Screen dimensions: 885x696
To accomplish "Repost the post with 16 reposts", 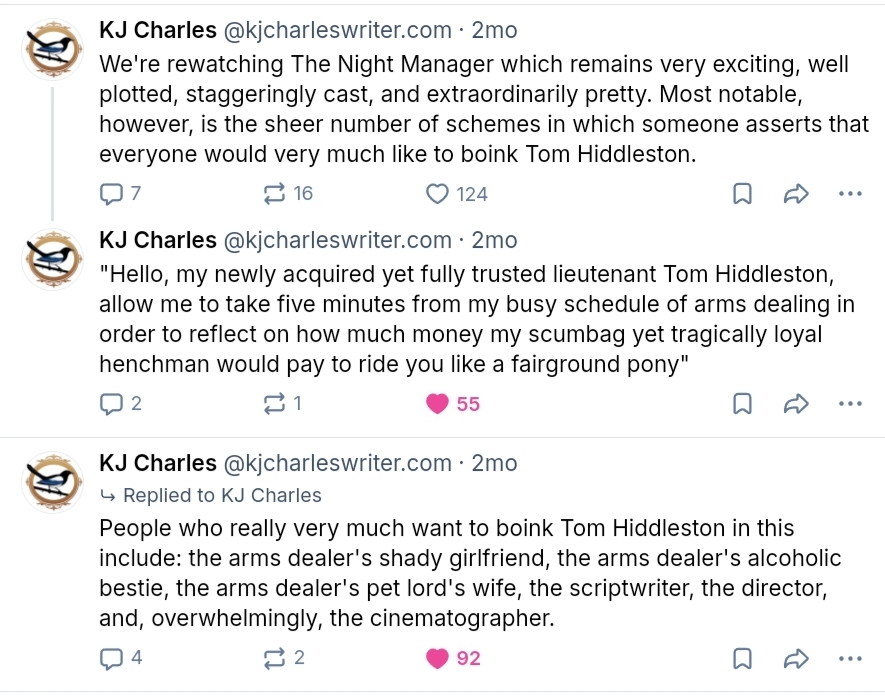I will (x=272, y=194).
